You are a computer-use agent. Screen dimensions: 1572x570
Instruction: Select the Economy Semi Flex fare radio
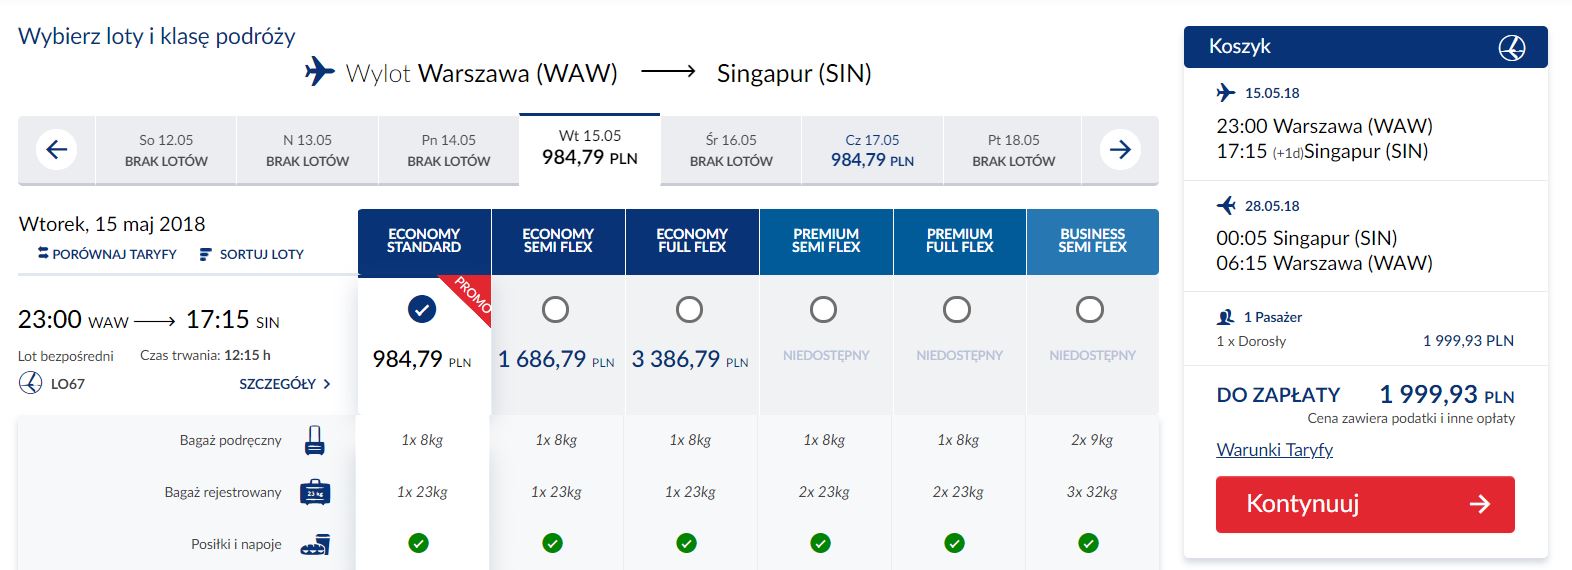tap(555, 310)
